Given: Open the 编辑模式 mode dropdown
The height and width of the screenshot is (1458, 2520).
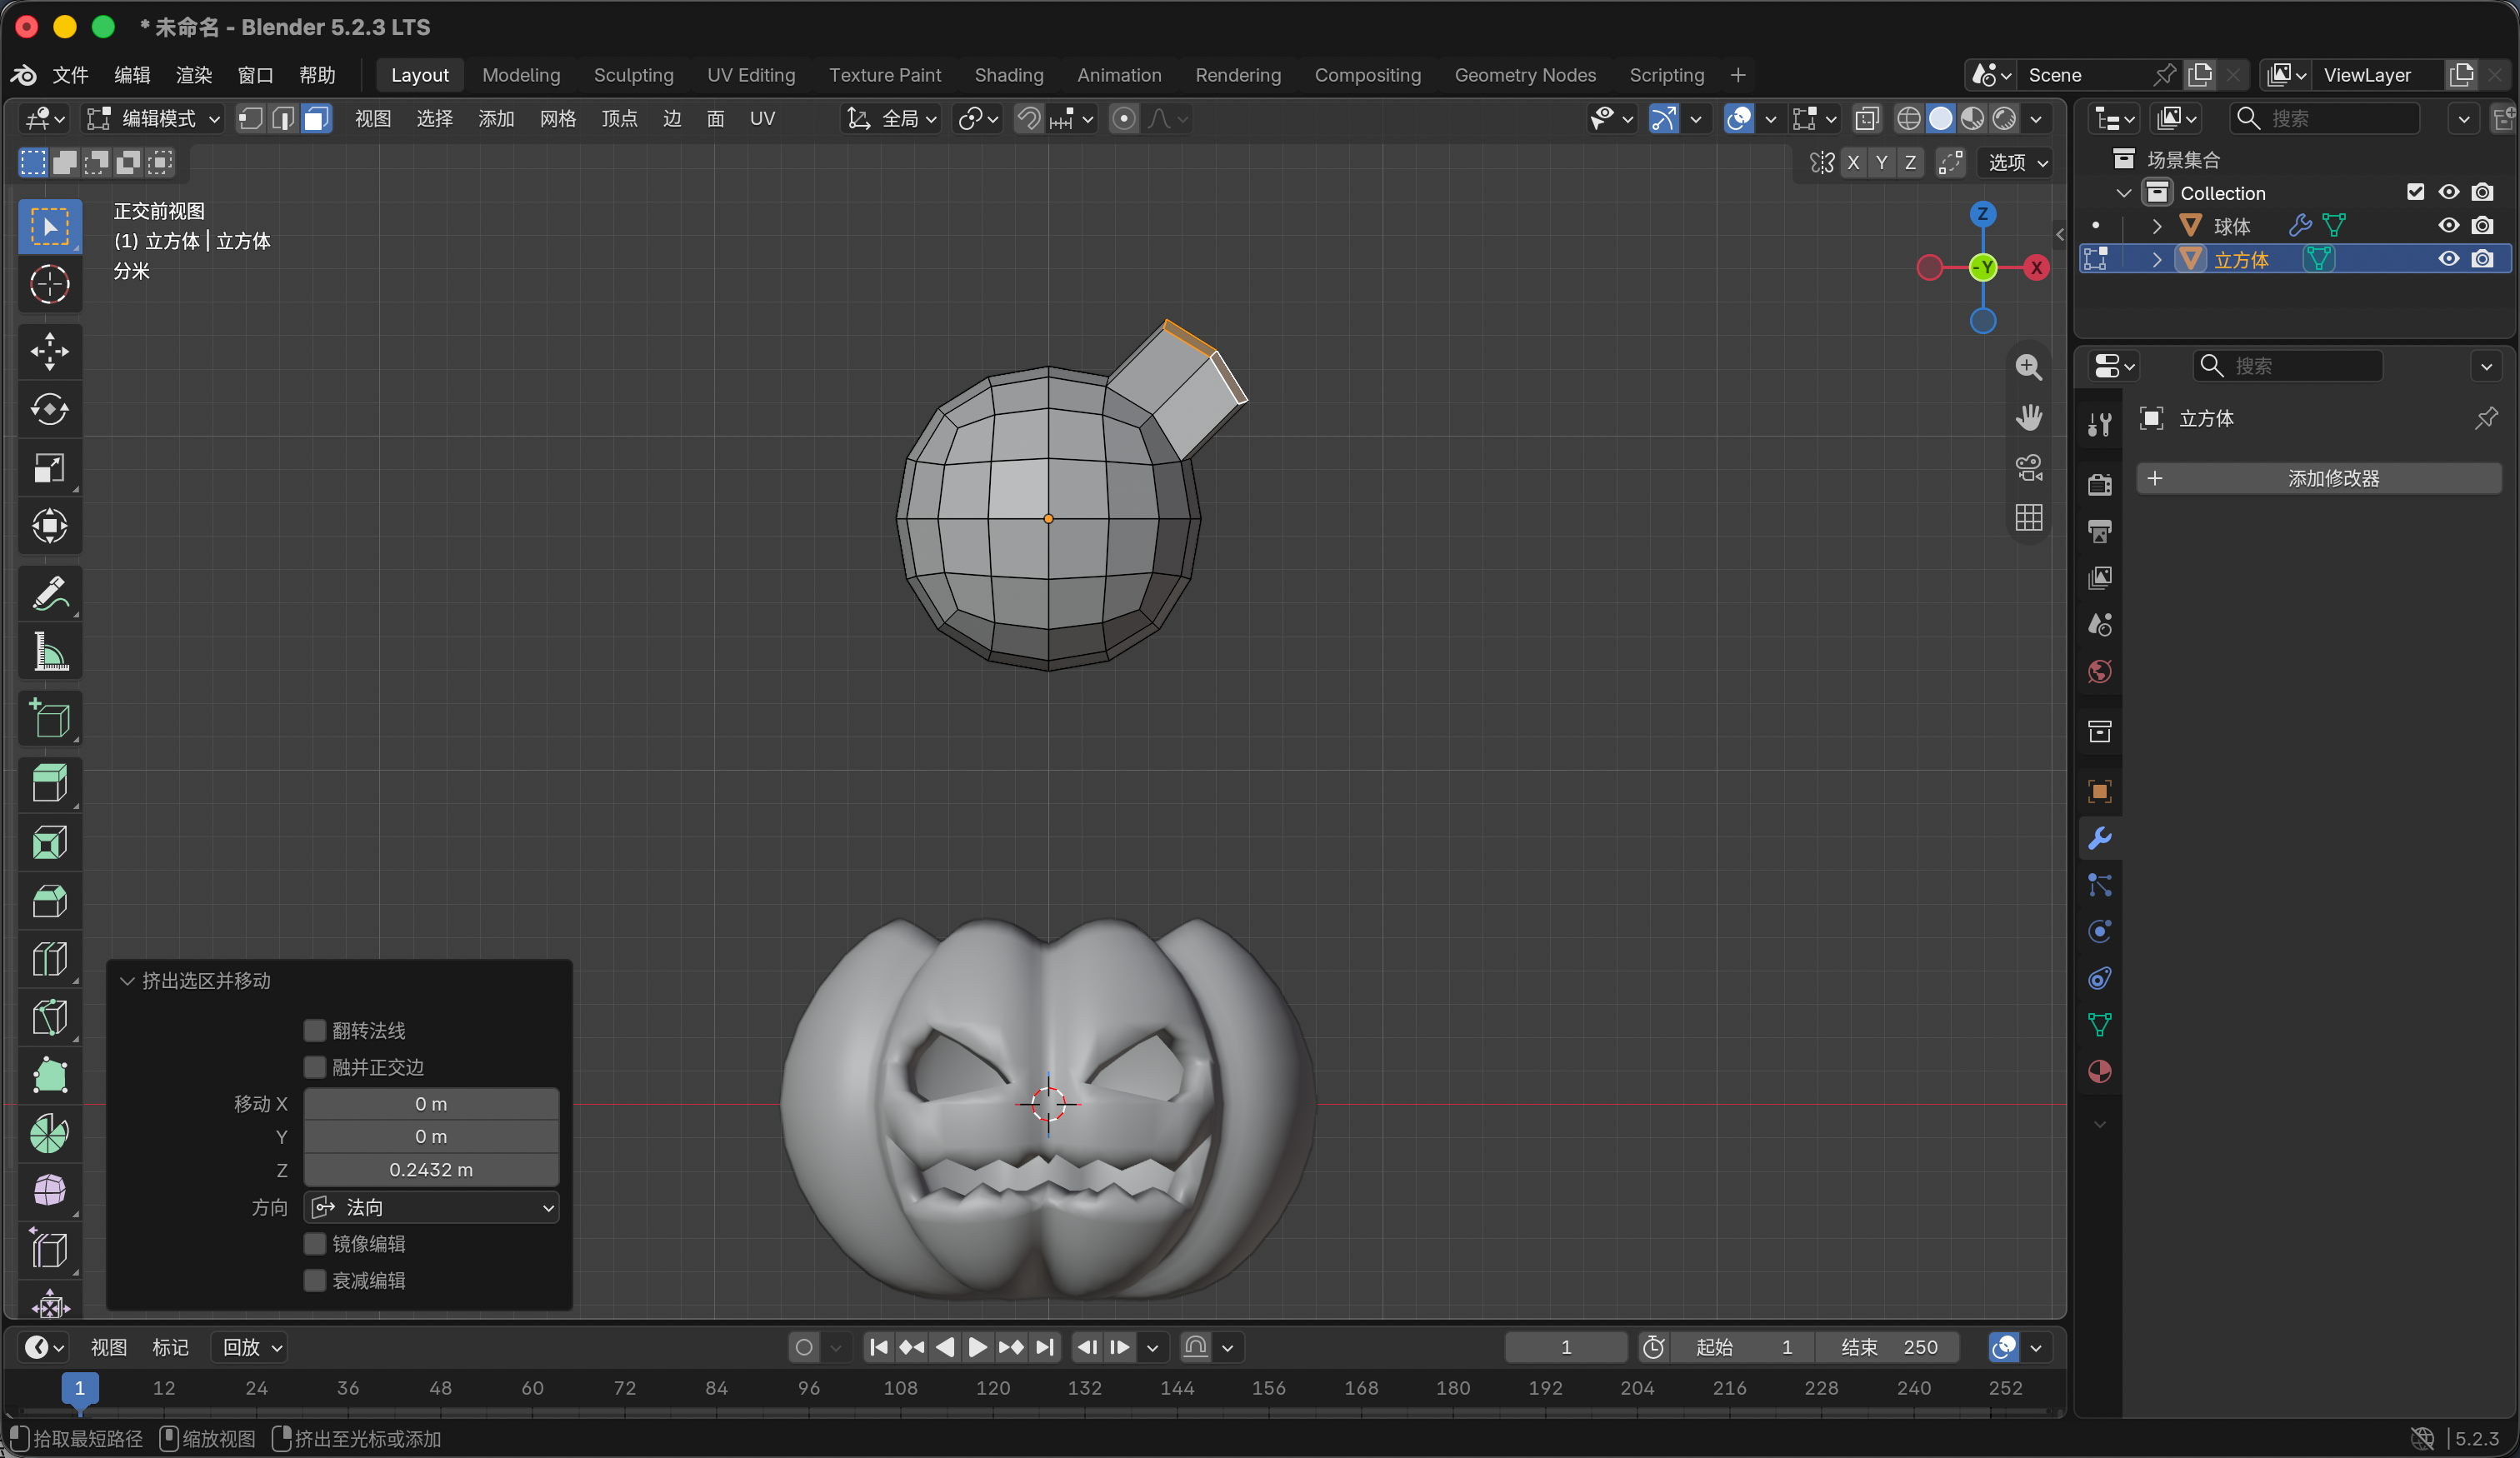Looking at the screenshot, I should click(x=154, y=119).
